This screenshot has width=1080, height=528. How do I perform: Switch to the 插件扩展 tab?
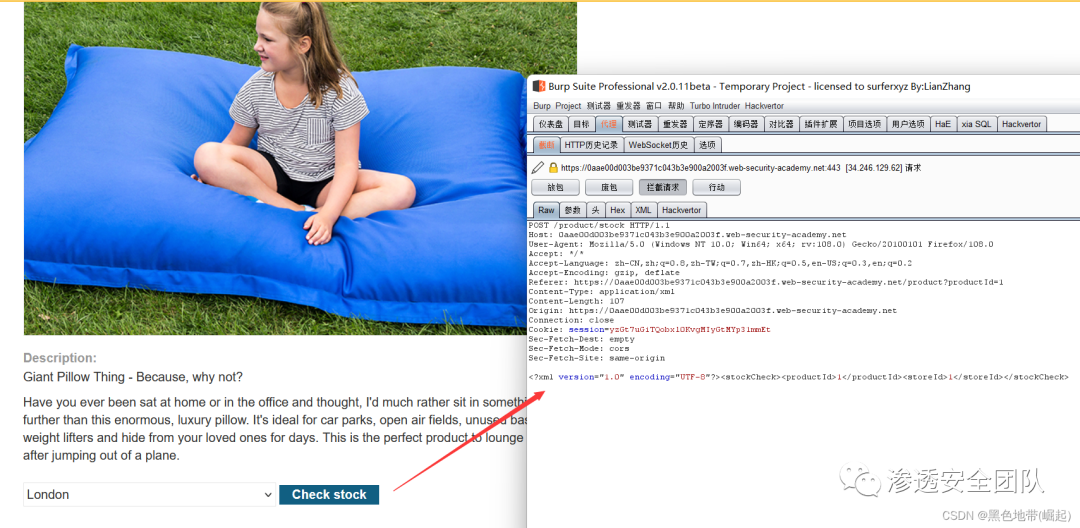point(820,124)
